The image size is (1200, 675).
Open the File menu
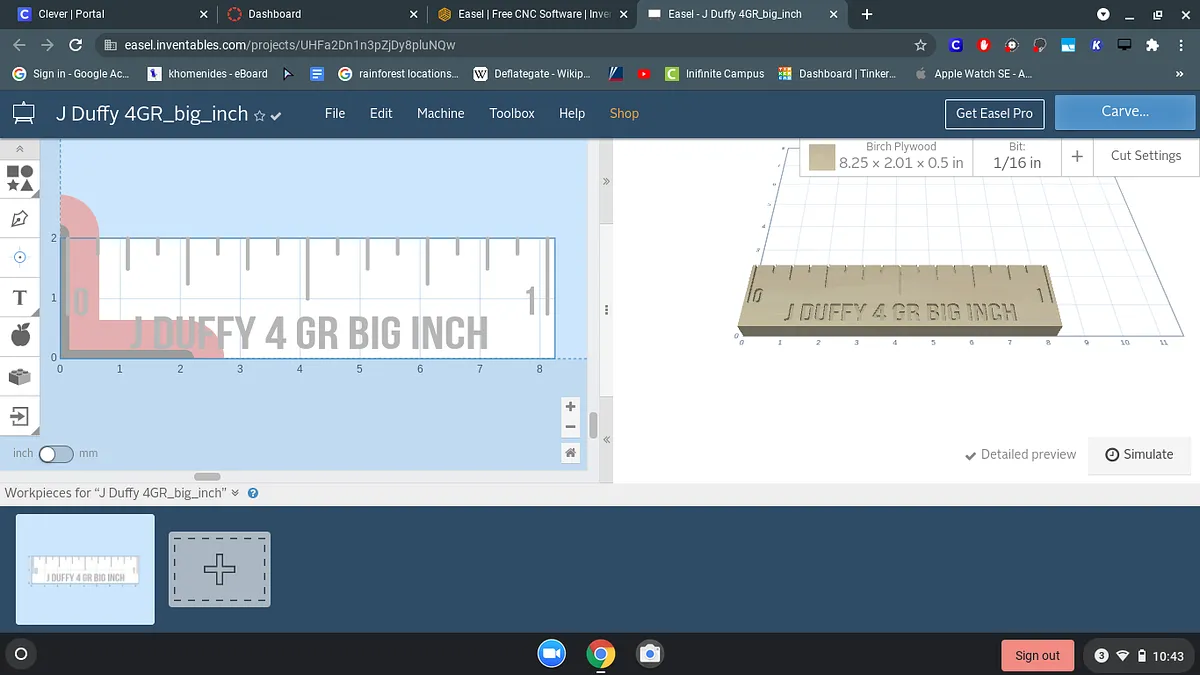click(335, 113)
